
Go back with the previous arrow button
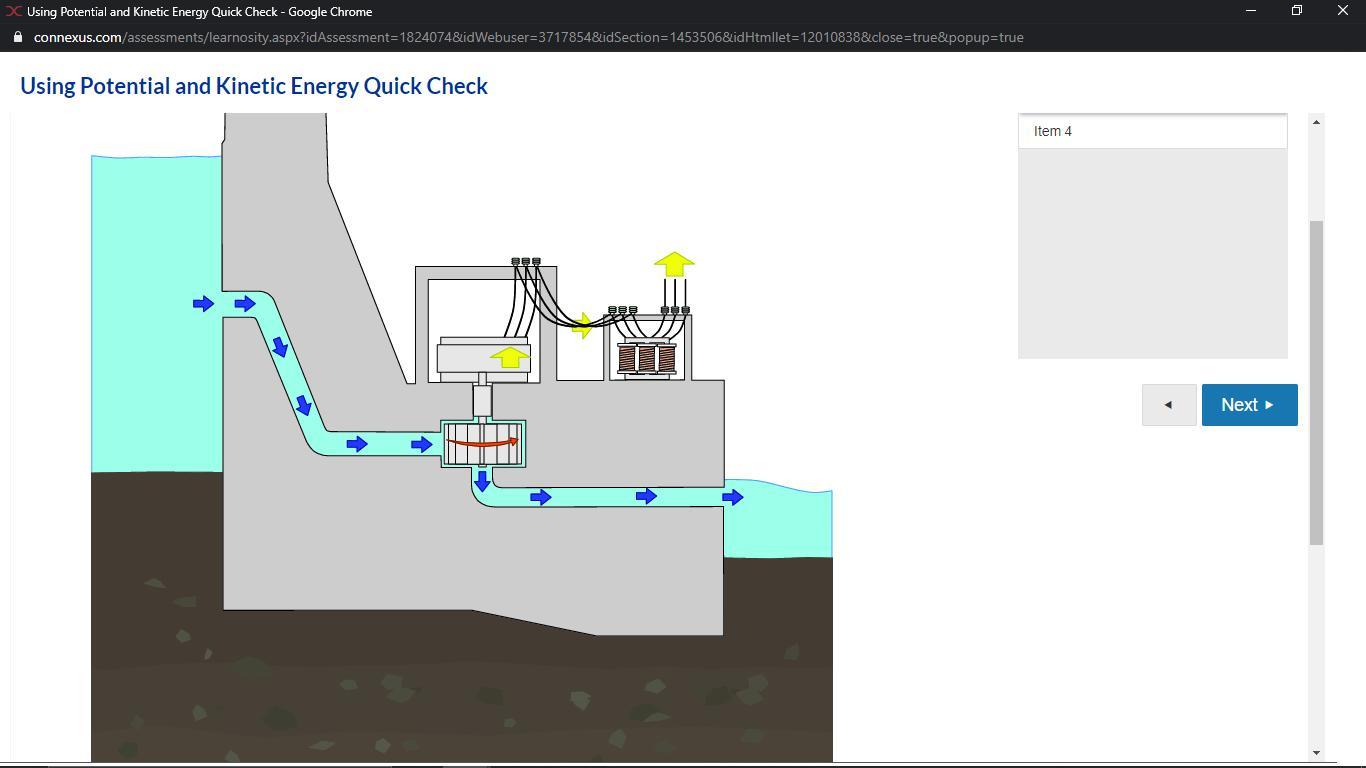[1168, 405]
